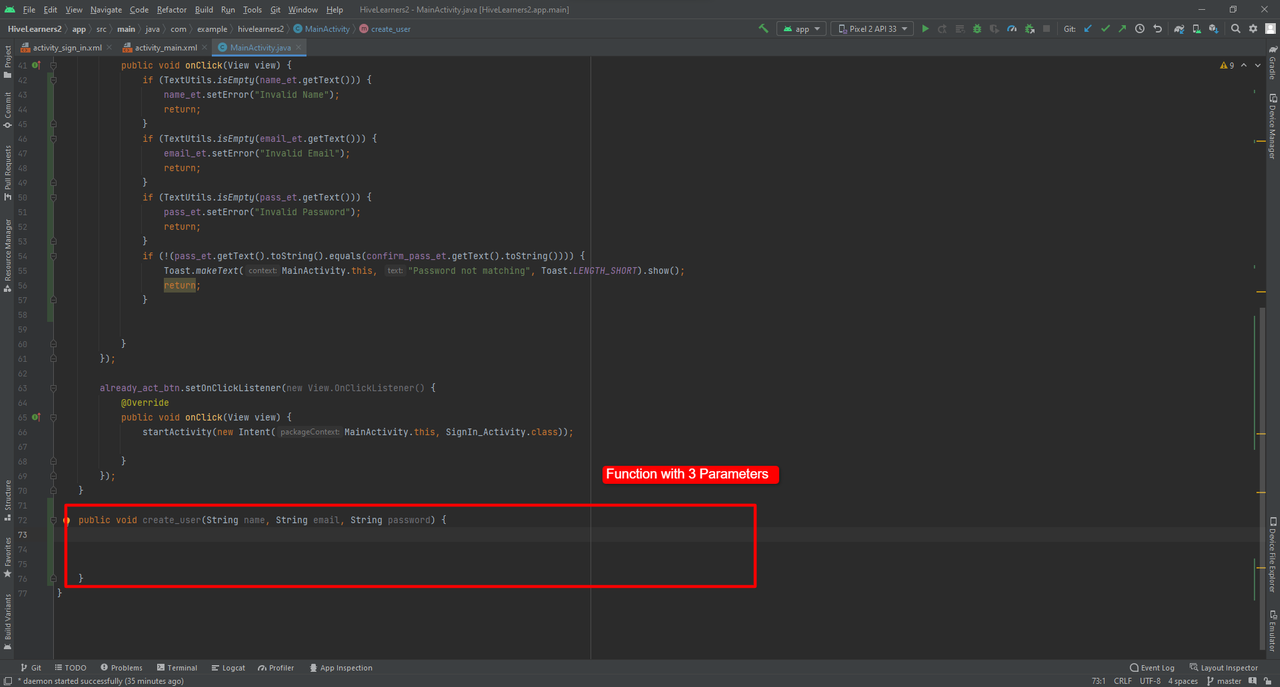The width and height of the screenshot is (1280, 687).
Task: Collapse create_user fold at line 72
Action: (54, 520)
